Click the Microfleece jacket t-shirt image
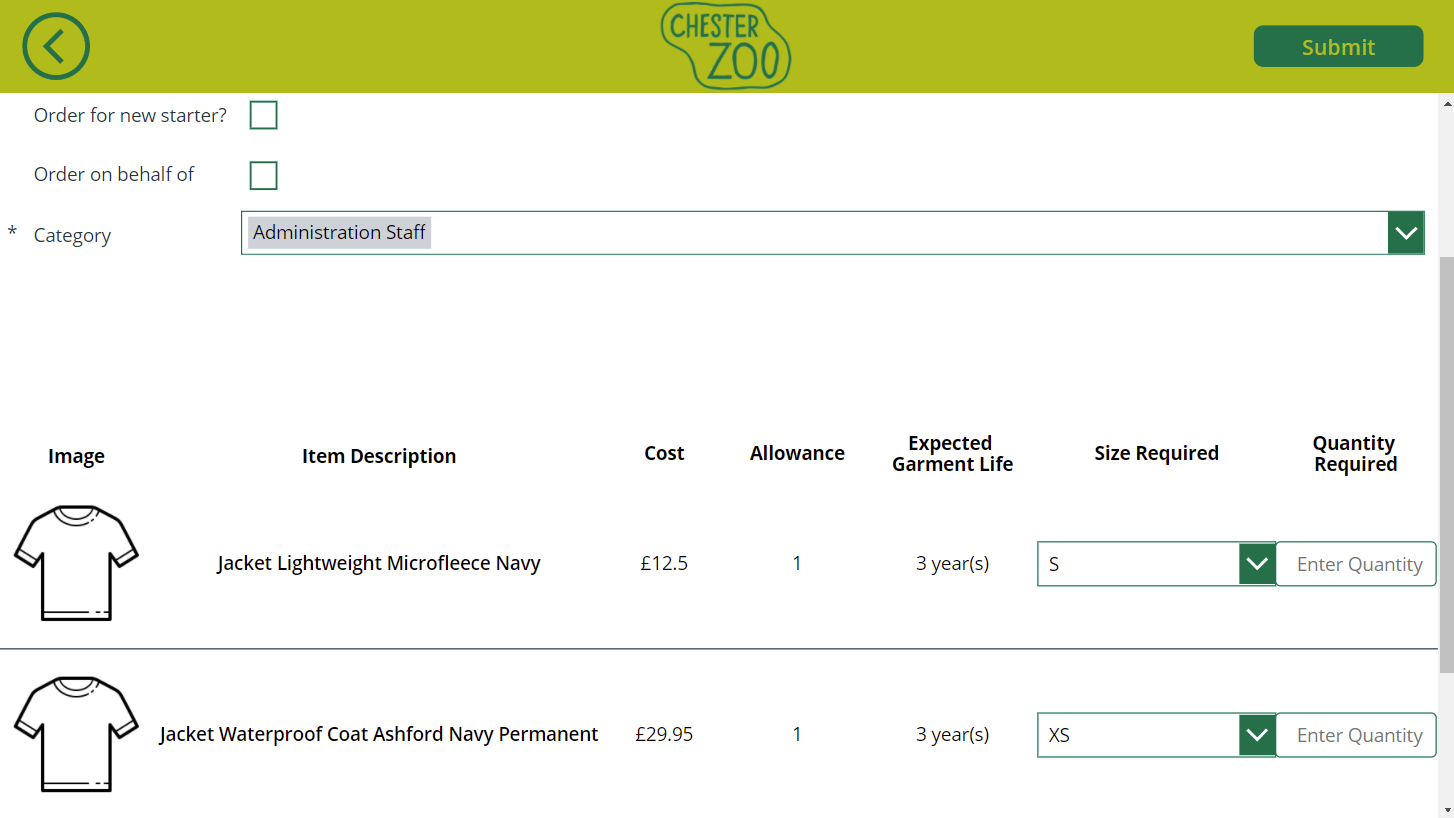The image size is (1454, 818). (x=76, y=563)
